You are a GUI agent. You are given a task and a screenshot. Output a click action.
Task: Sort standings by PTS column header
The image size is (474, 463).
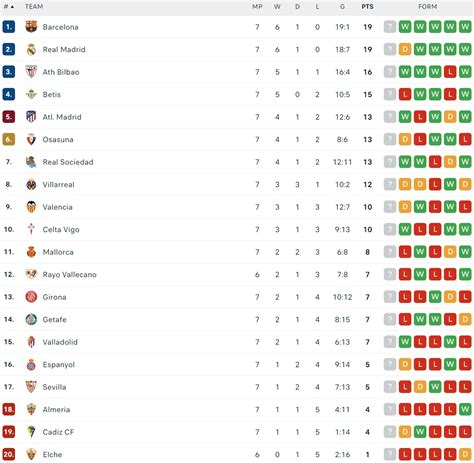[367, 6]
